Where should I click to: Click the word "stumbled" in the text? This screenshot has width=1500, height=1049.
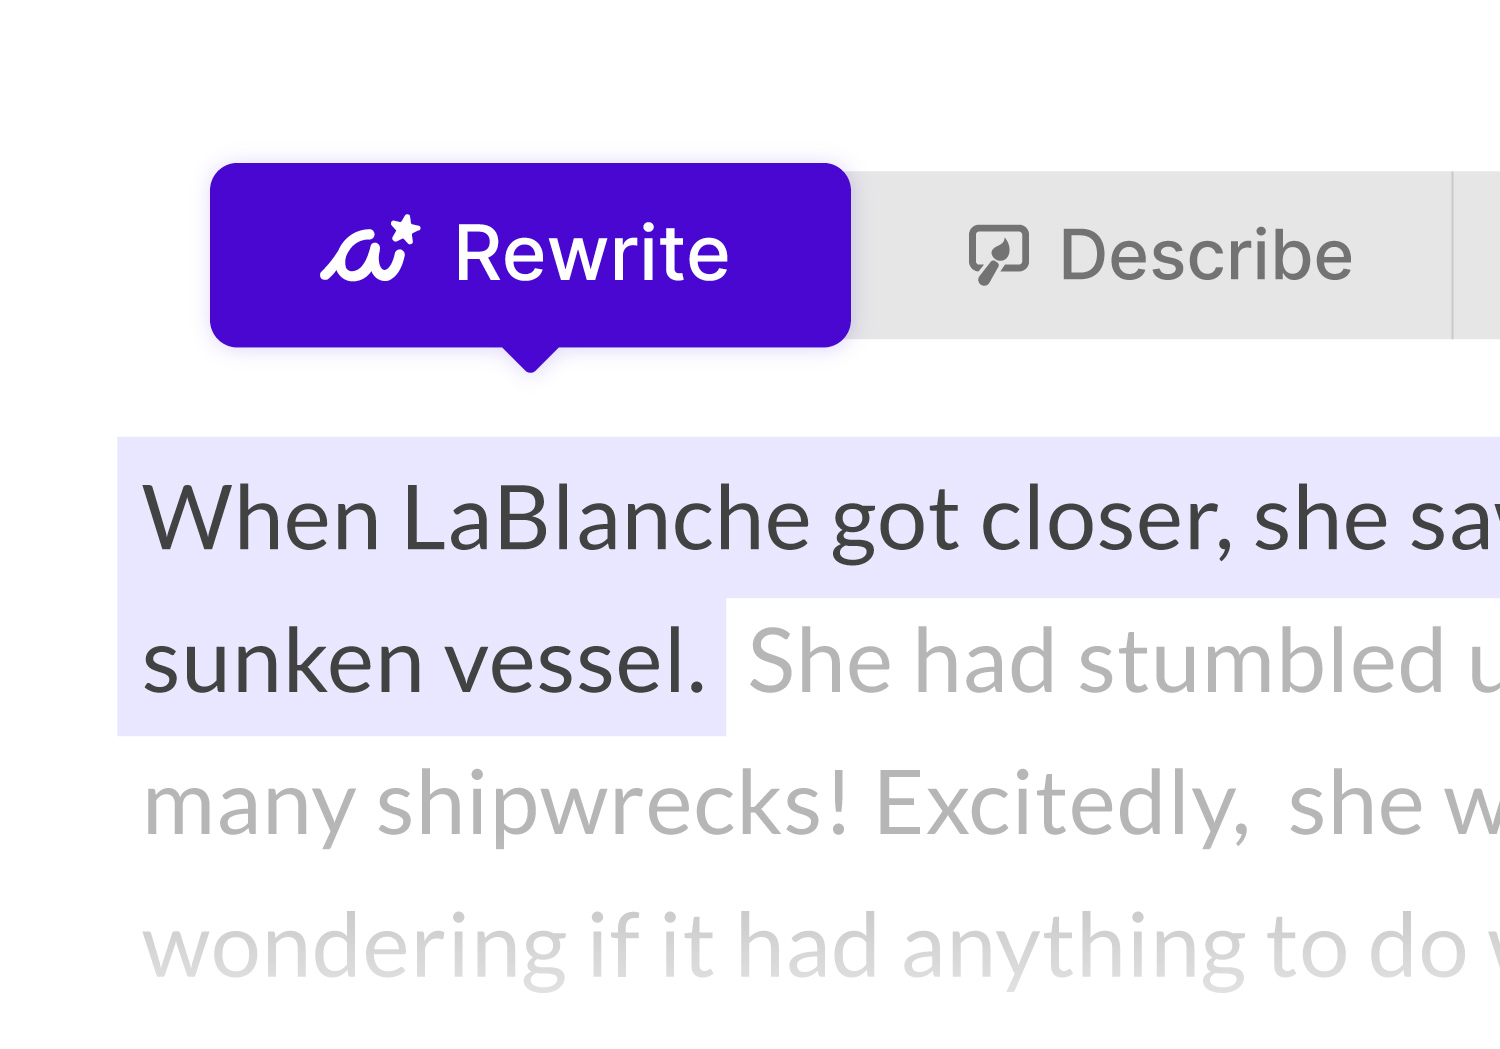1262,661
